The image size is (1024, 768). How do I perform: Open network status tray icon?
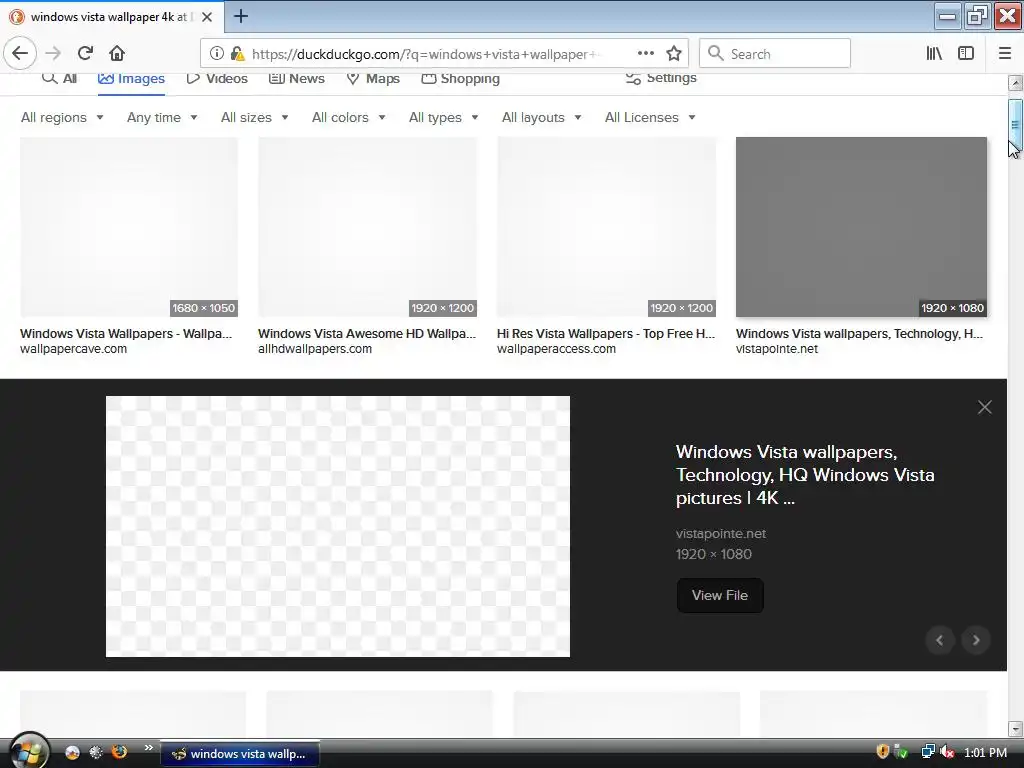pos(927,752)
